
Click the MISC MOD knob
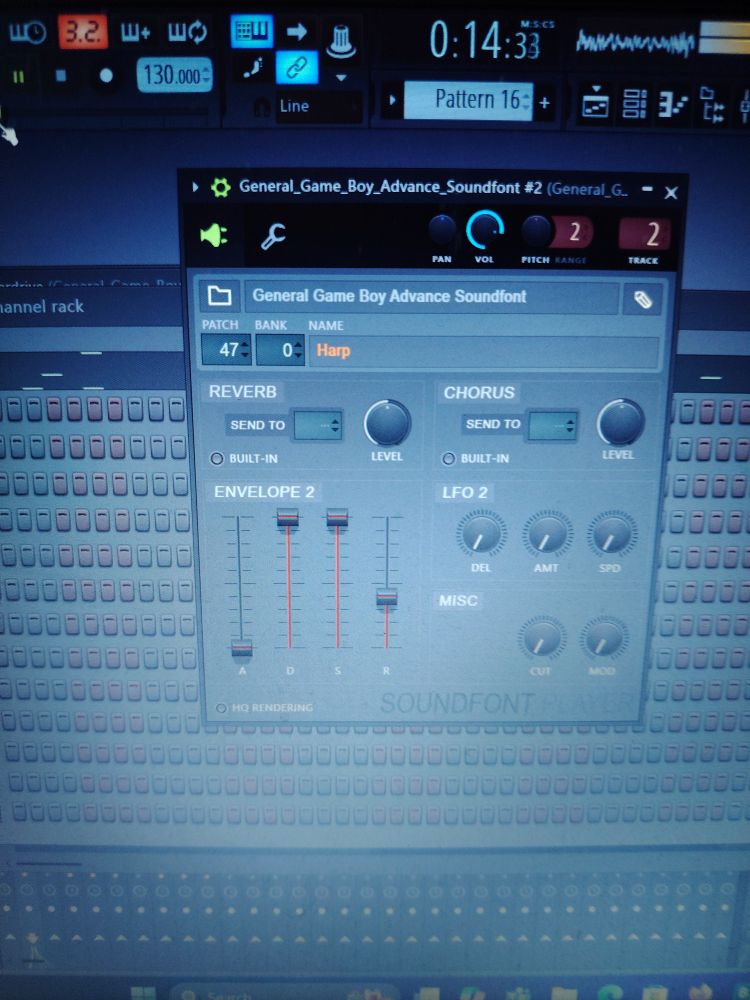pyautogui.click(x=603, y=639)
